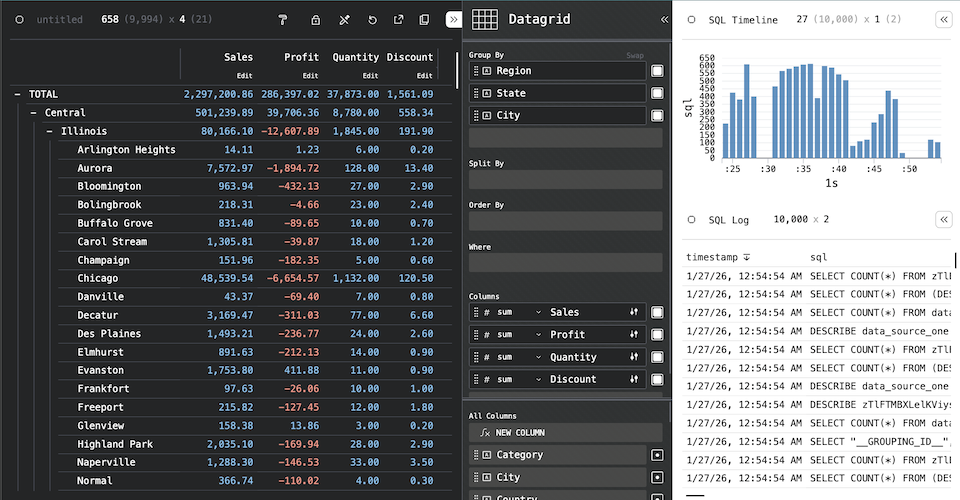Click the free-scroll pin icon in toolbar
The width and height of the screenshot is (960, 500).
(344, 20)
